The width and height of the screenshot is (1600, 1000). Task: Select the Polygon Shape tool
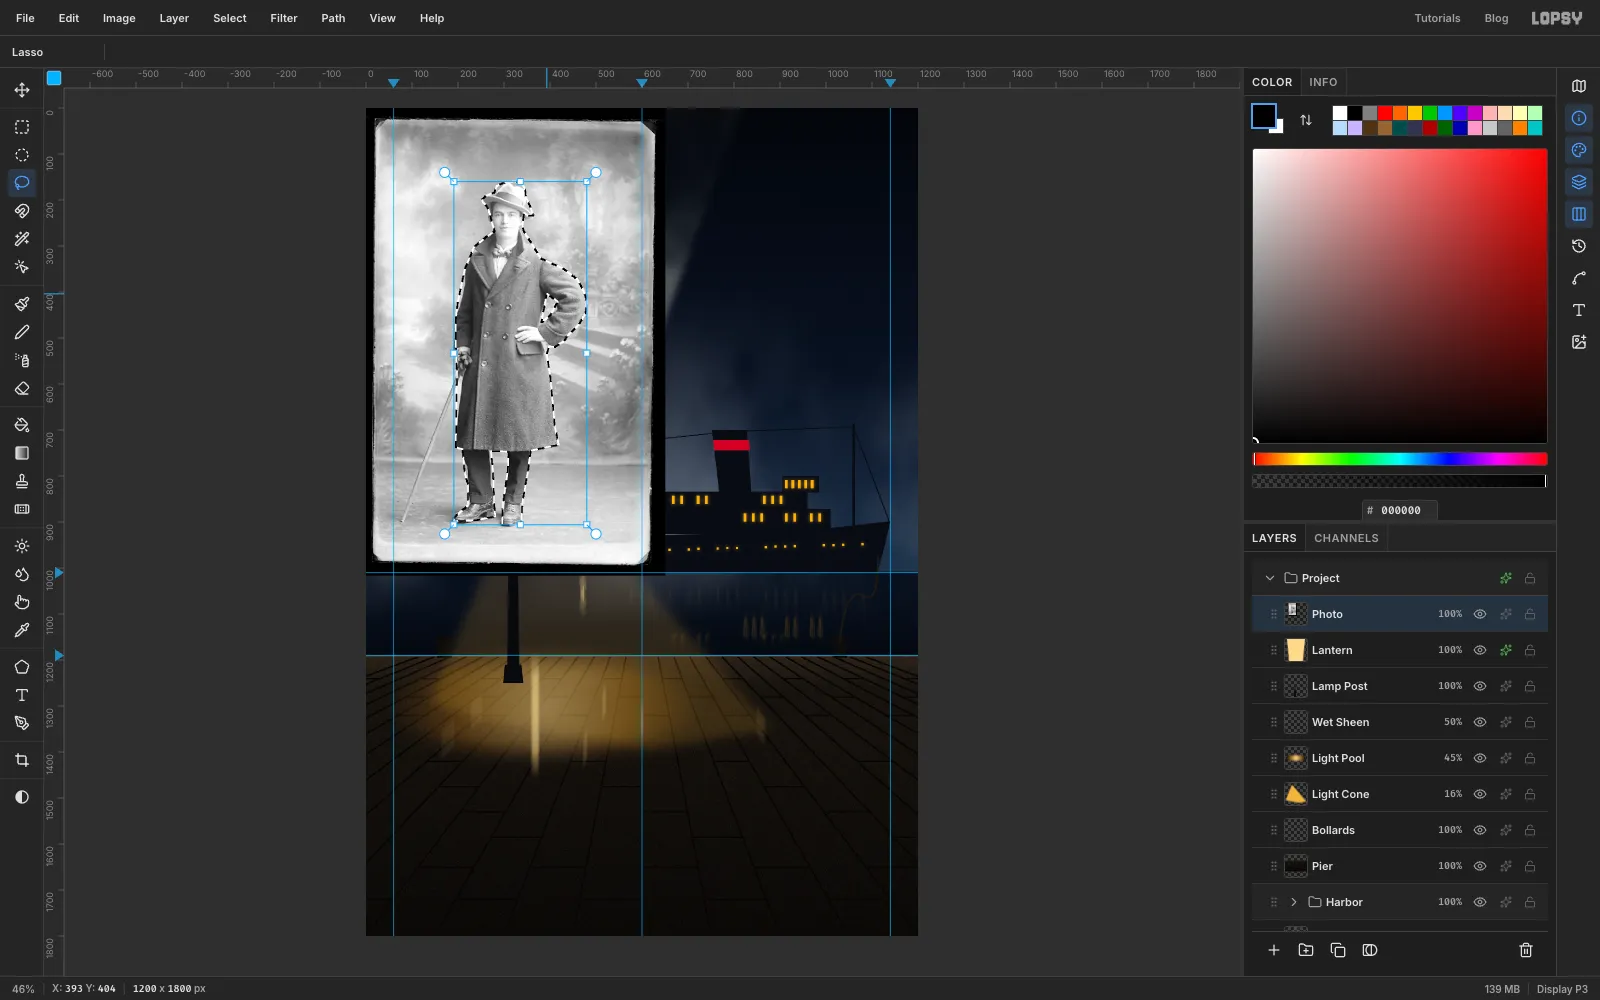pos(22,667)
